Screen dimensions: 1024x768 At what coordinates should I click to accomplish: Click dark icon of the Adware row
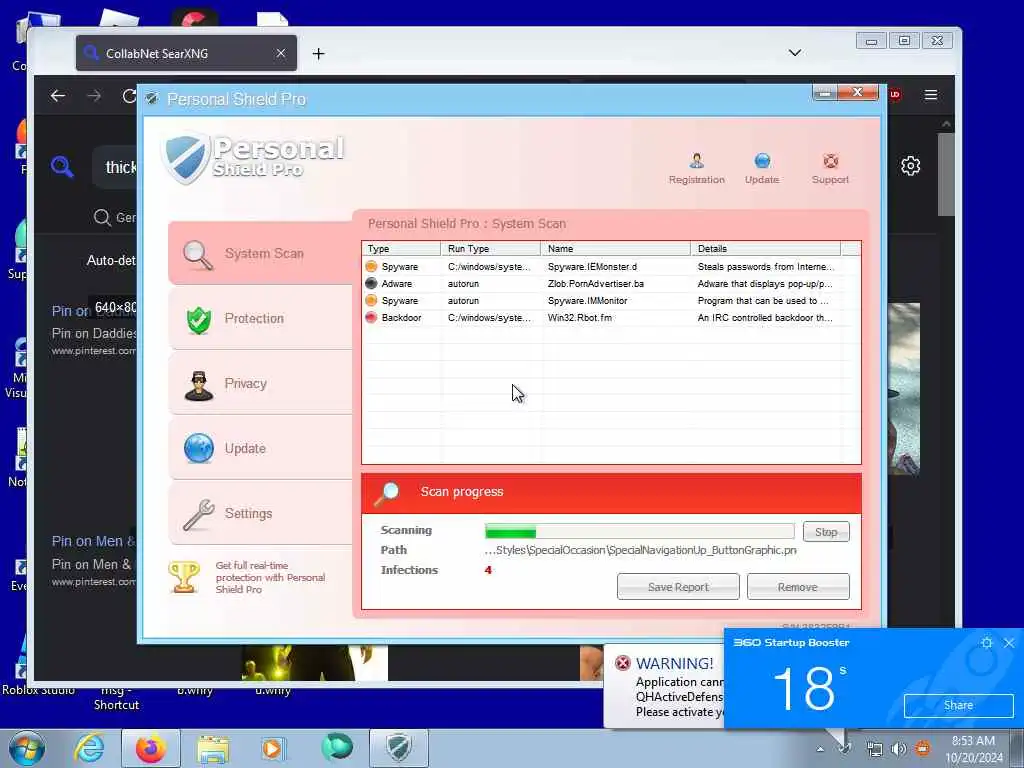[x=371, y=283]
